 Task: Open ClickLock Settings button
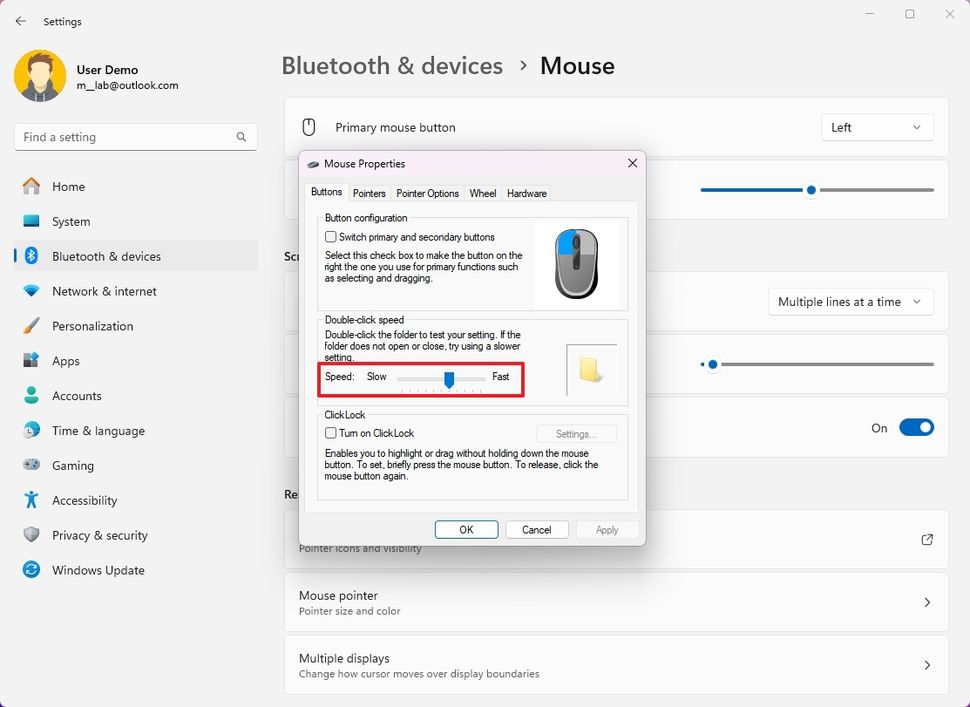click(576, 433)
